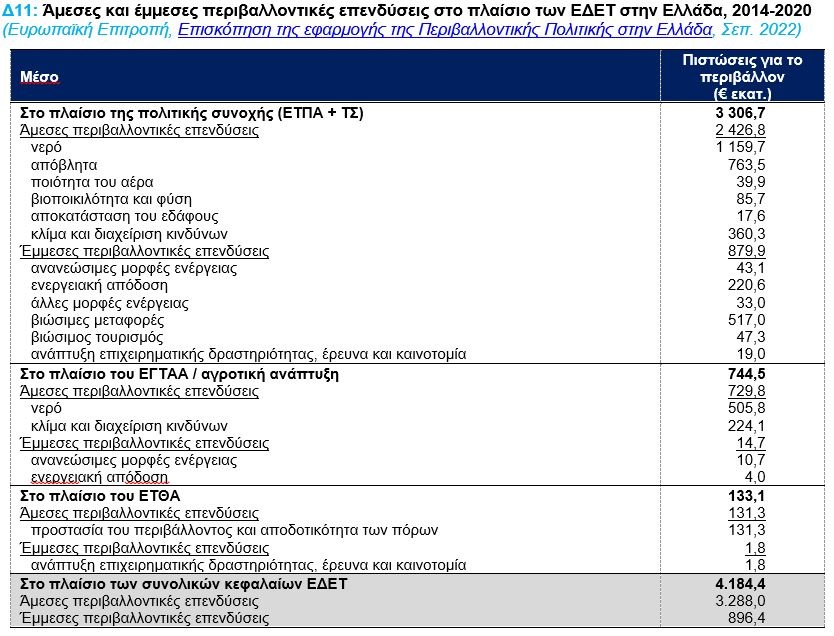Select the row 'Στο πλαίσιο του ΕΤΘΑ'
The height and width of the screenshot is (636, 834).
417,496
